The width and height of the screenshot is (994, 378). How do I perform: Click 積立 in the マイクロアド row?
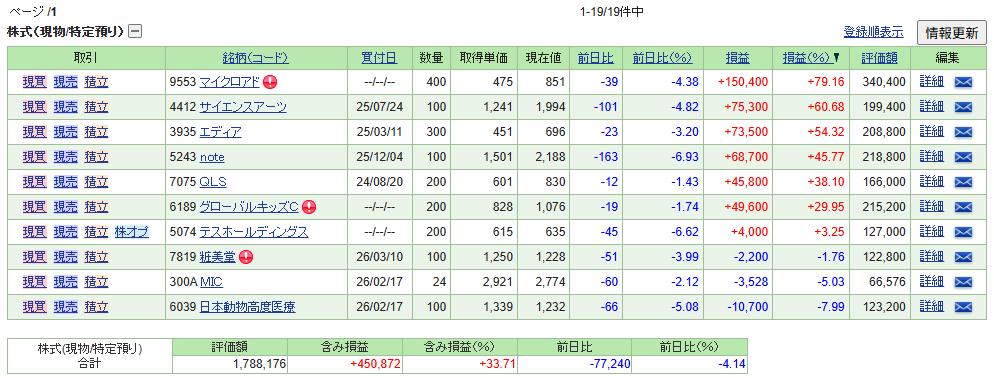(96, 82)
